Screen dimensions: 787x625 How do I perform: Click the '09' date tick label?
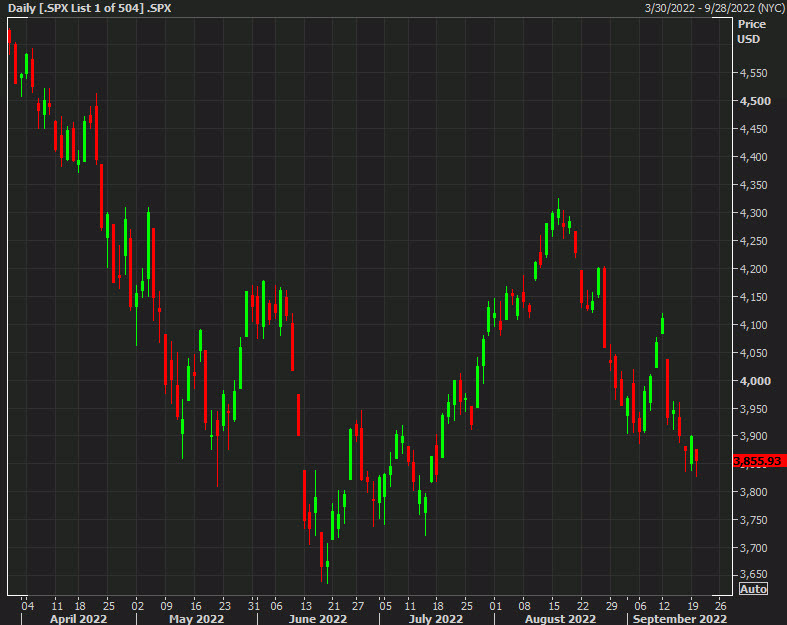tap(167, 606)
